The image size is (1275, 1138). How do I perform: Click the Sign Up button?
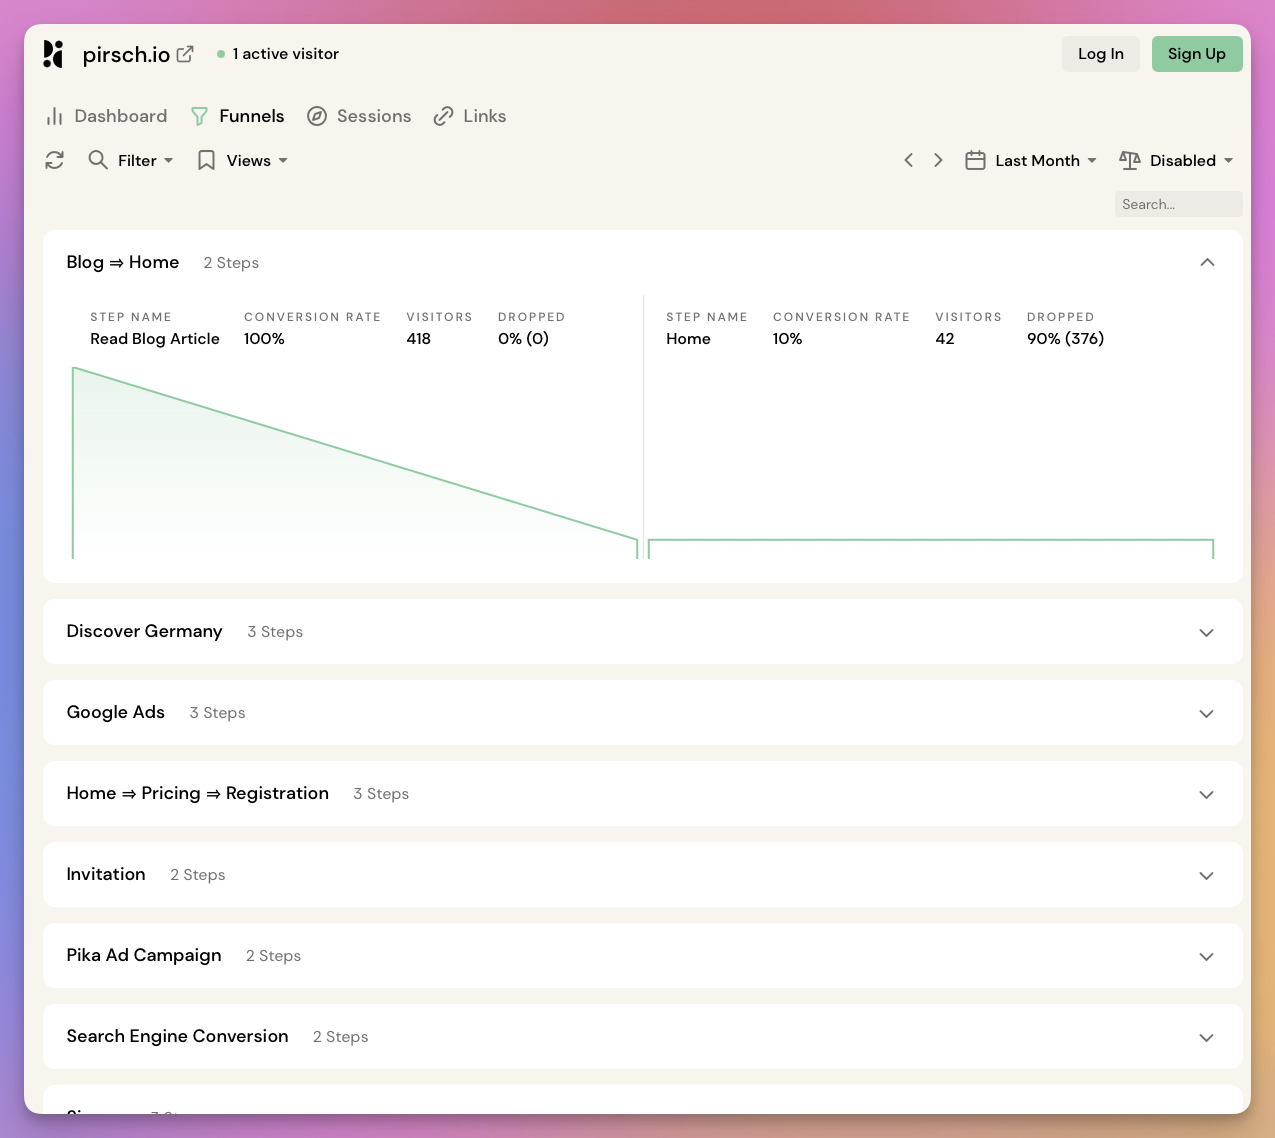(x=1197, y=54)
